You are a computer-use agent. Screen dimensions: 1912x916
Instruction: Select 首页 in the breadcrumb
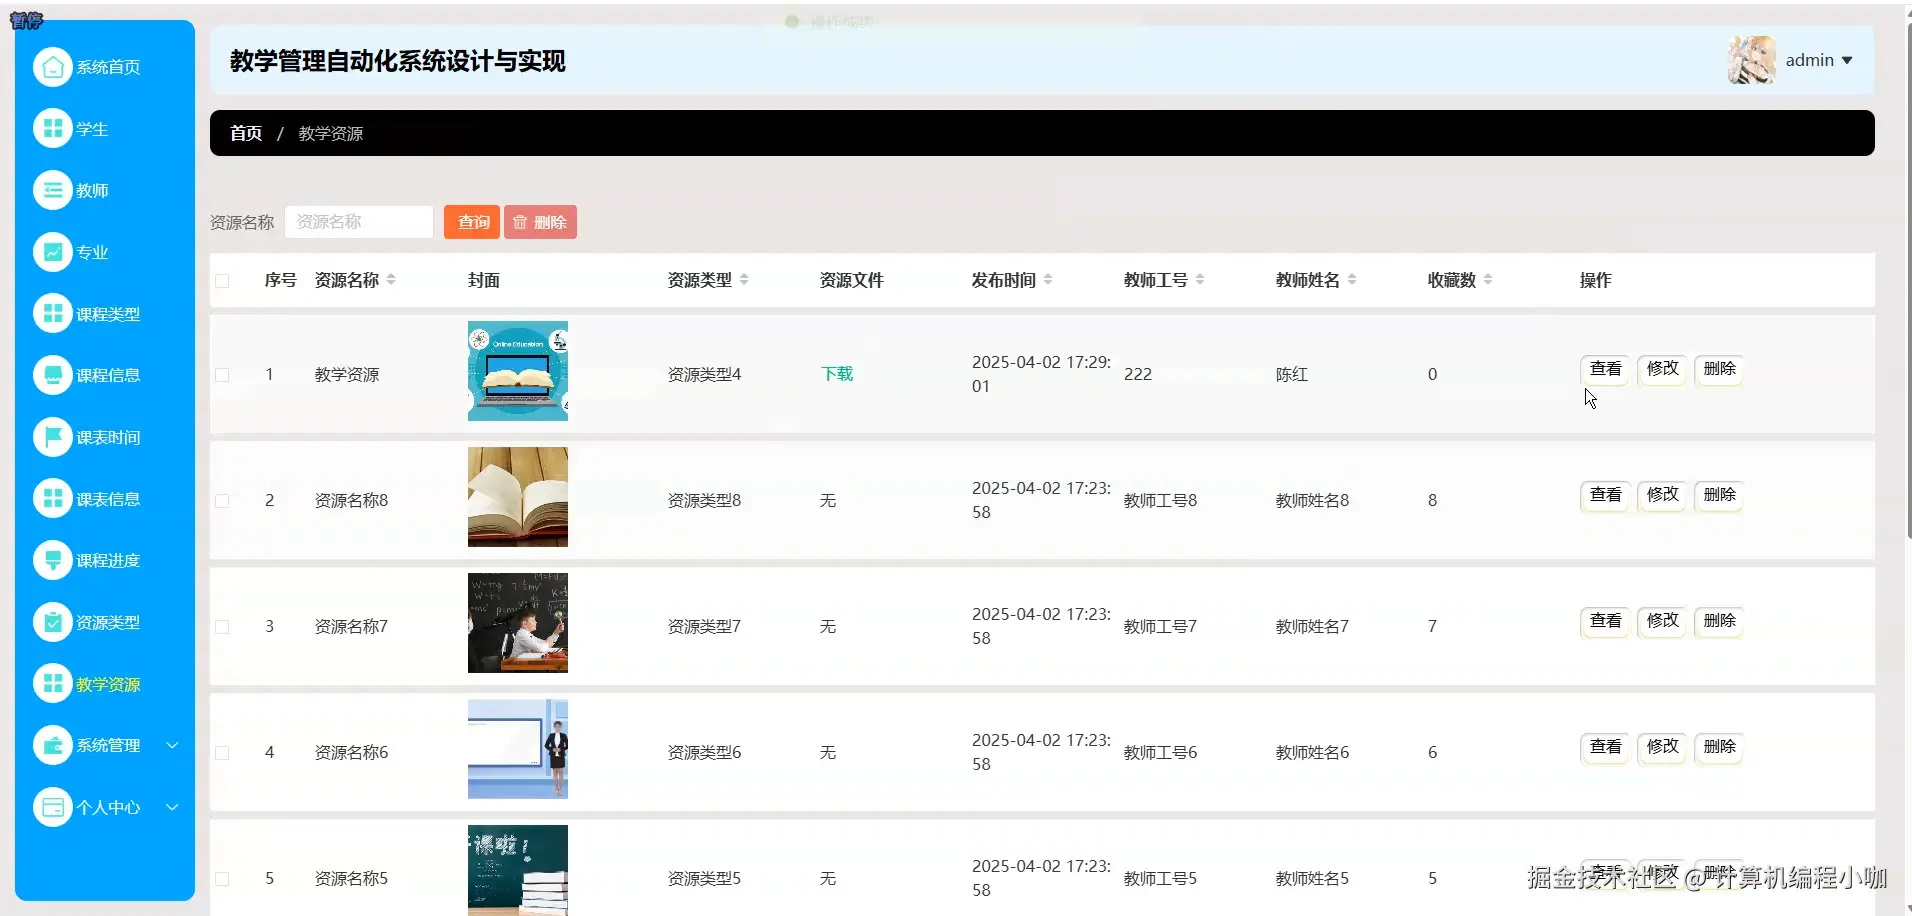(245, 132)
